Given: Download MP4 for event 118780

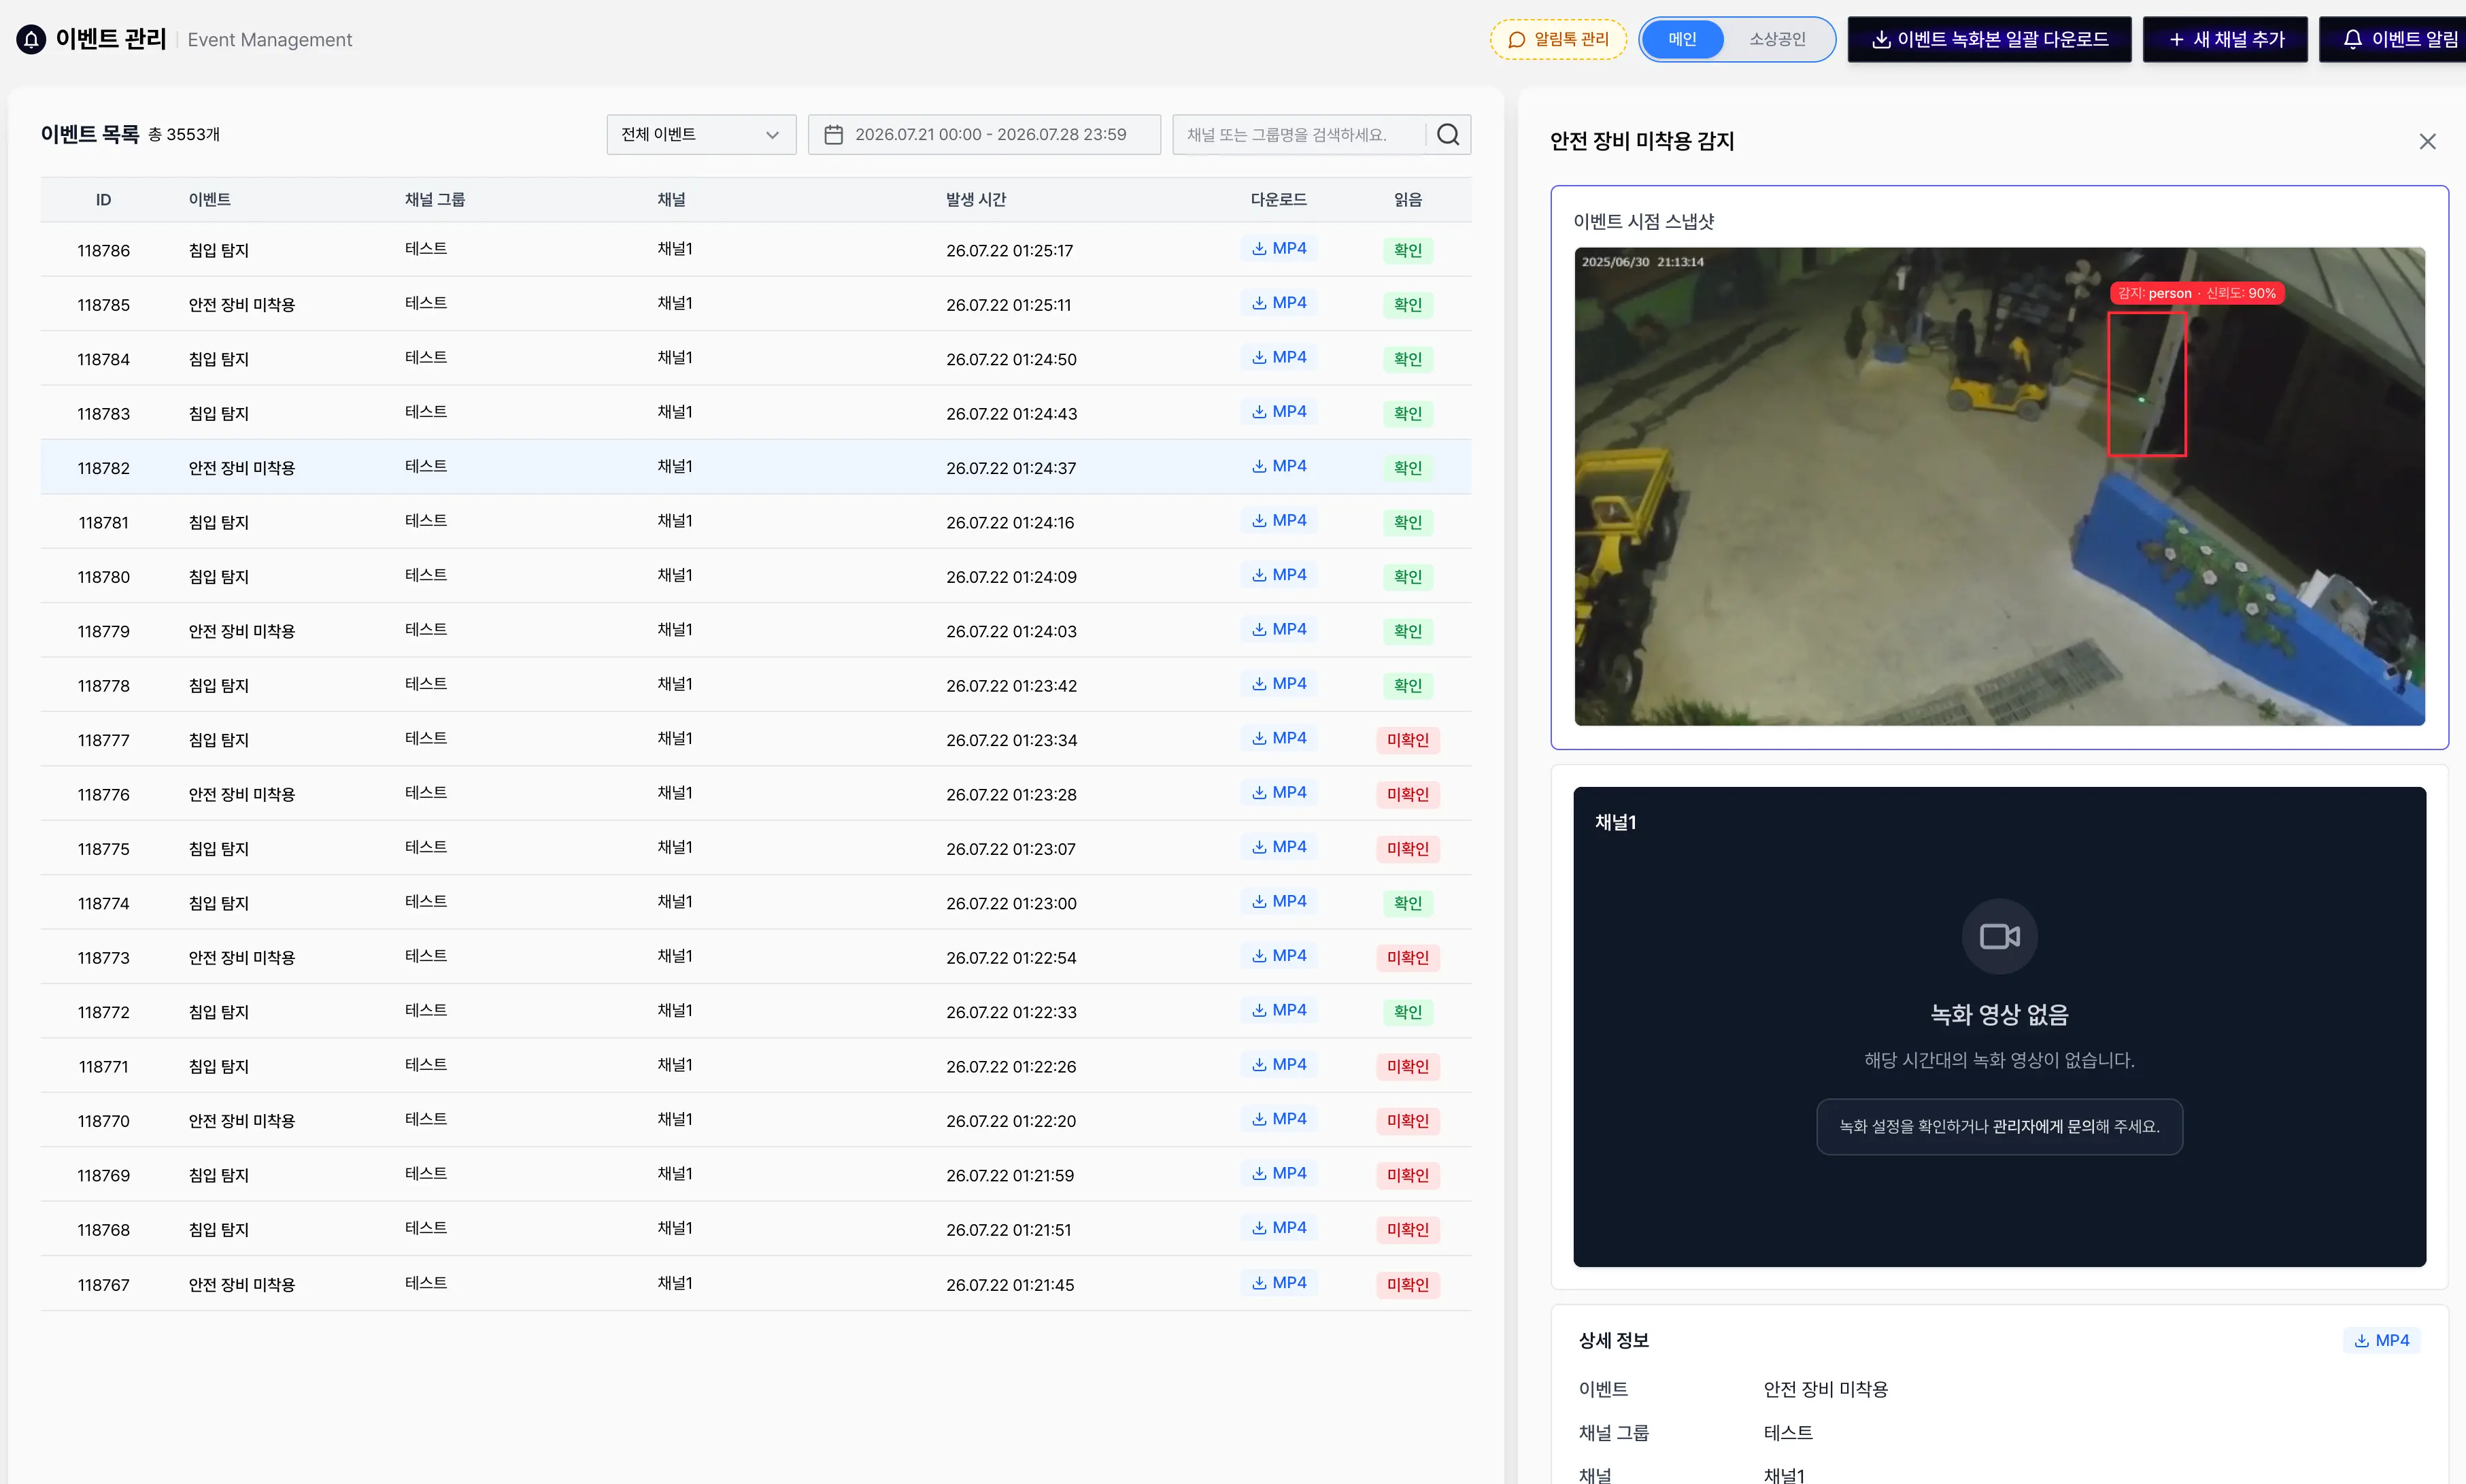Looking at the screenshot, I should (x=1279, y=575).
